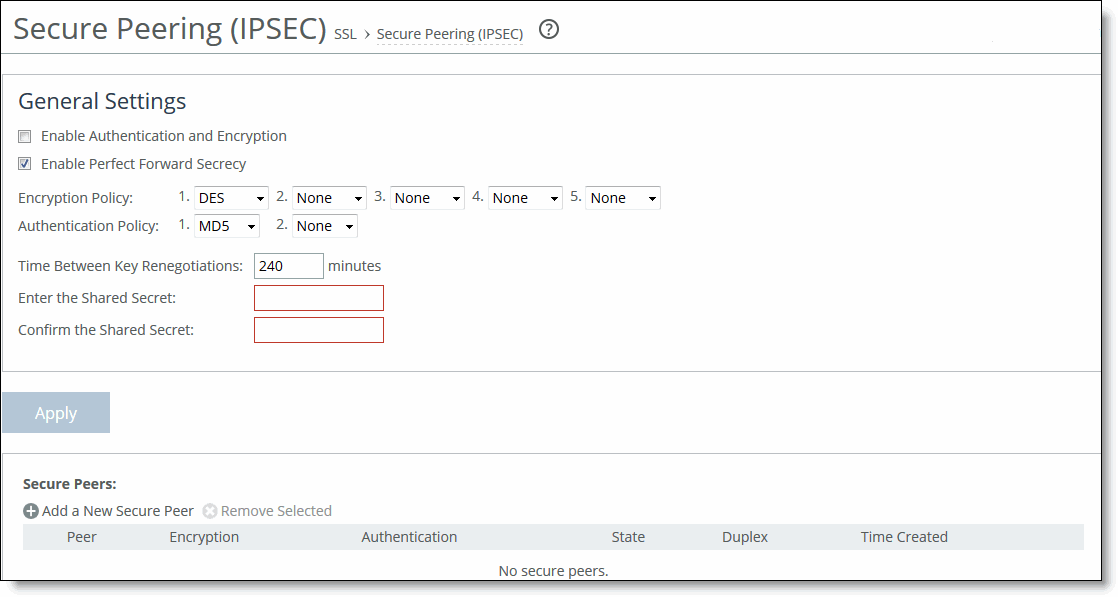1118x597 pixels.
Task: Enable Authentication and Encryption
Action: 24,136
